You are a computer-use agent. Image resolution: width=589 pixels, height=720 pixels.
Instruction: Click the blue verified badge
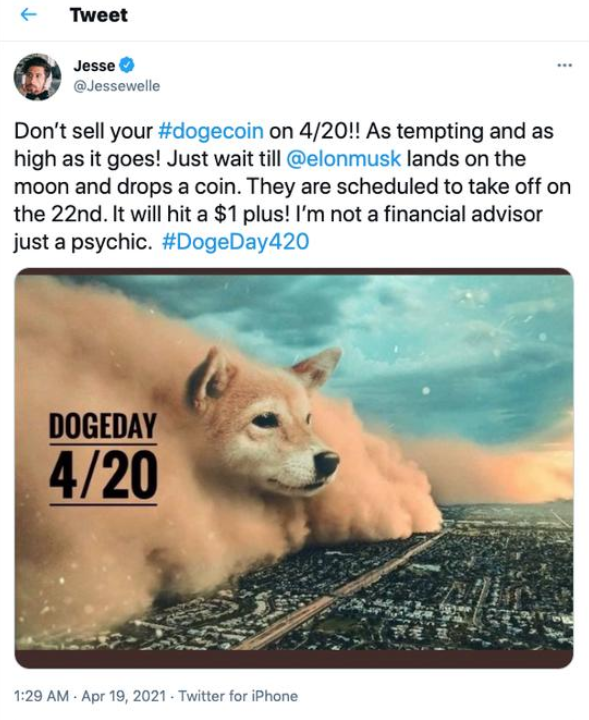tap(127, 65)
